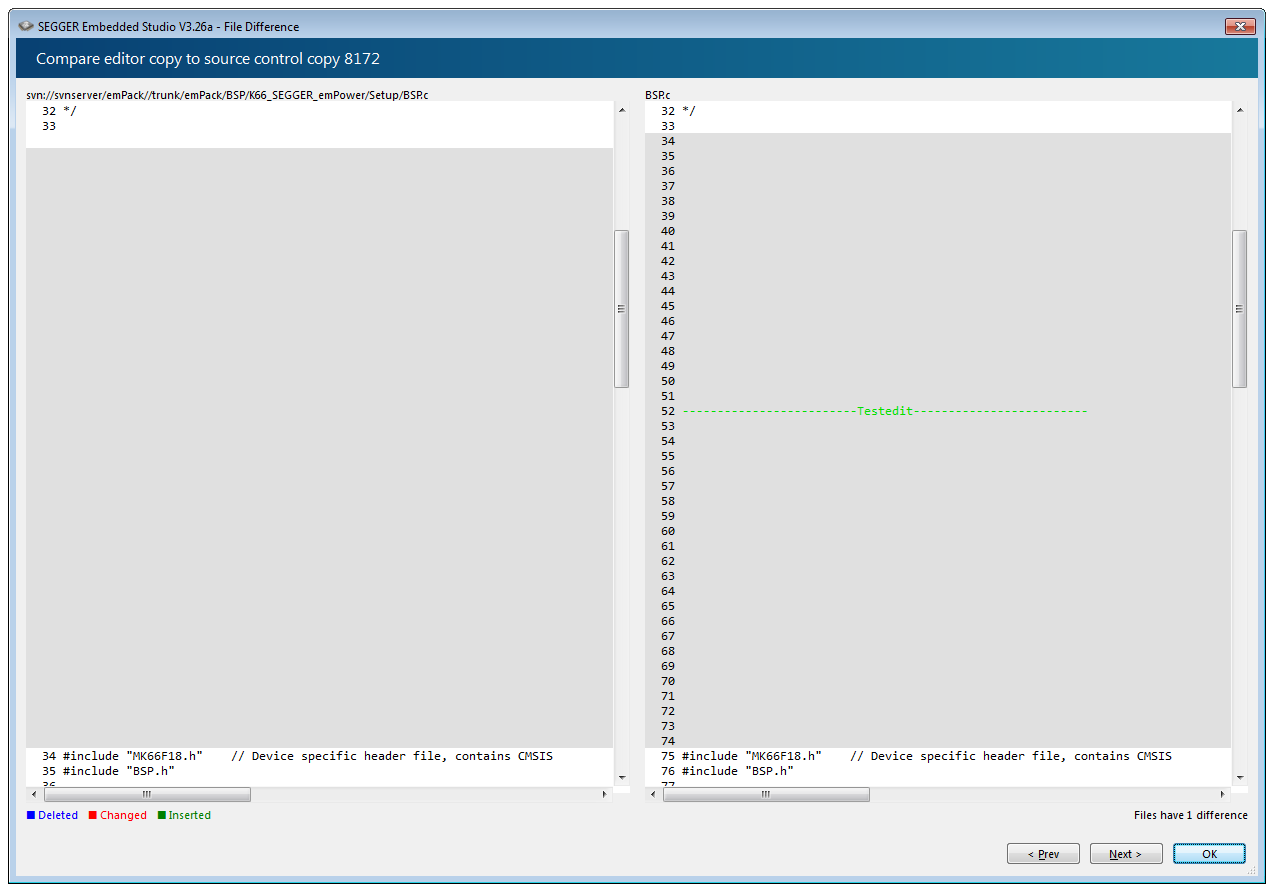Click right pane vertical scroll up arrow

coord(1240,111)
